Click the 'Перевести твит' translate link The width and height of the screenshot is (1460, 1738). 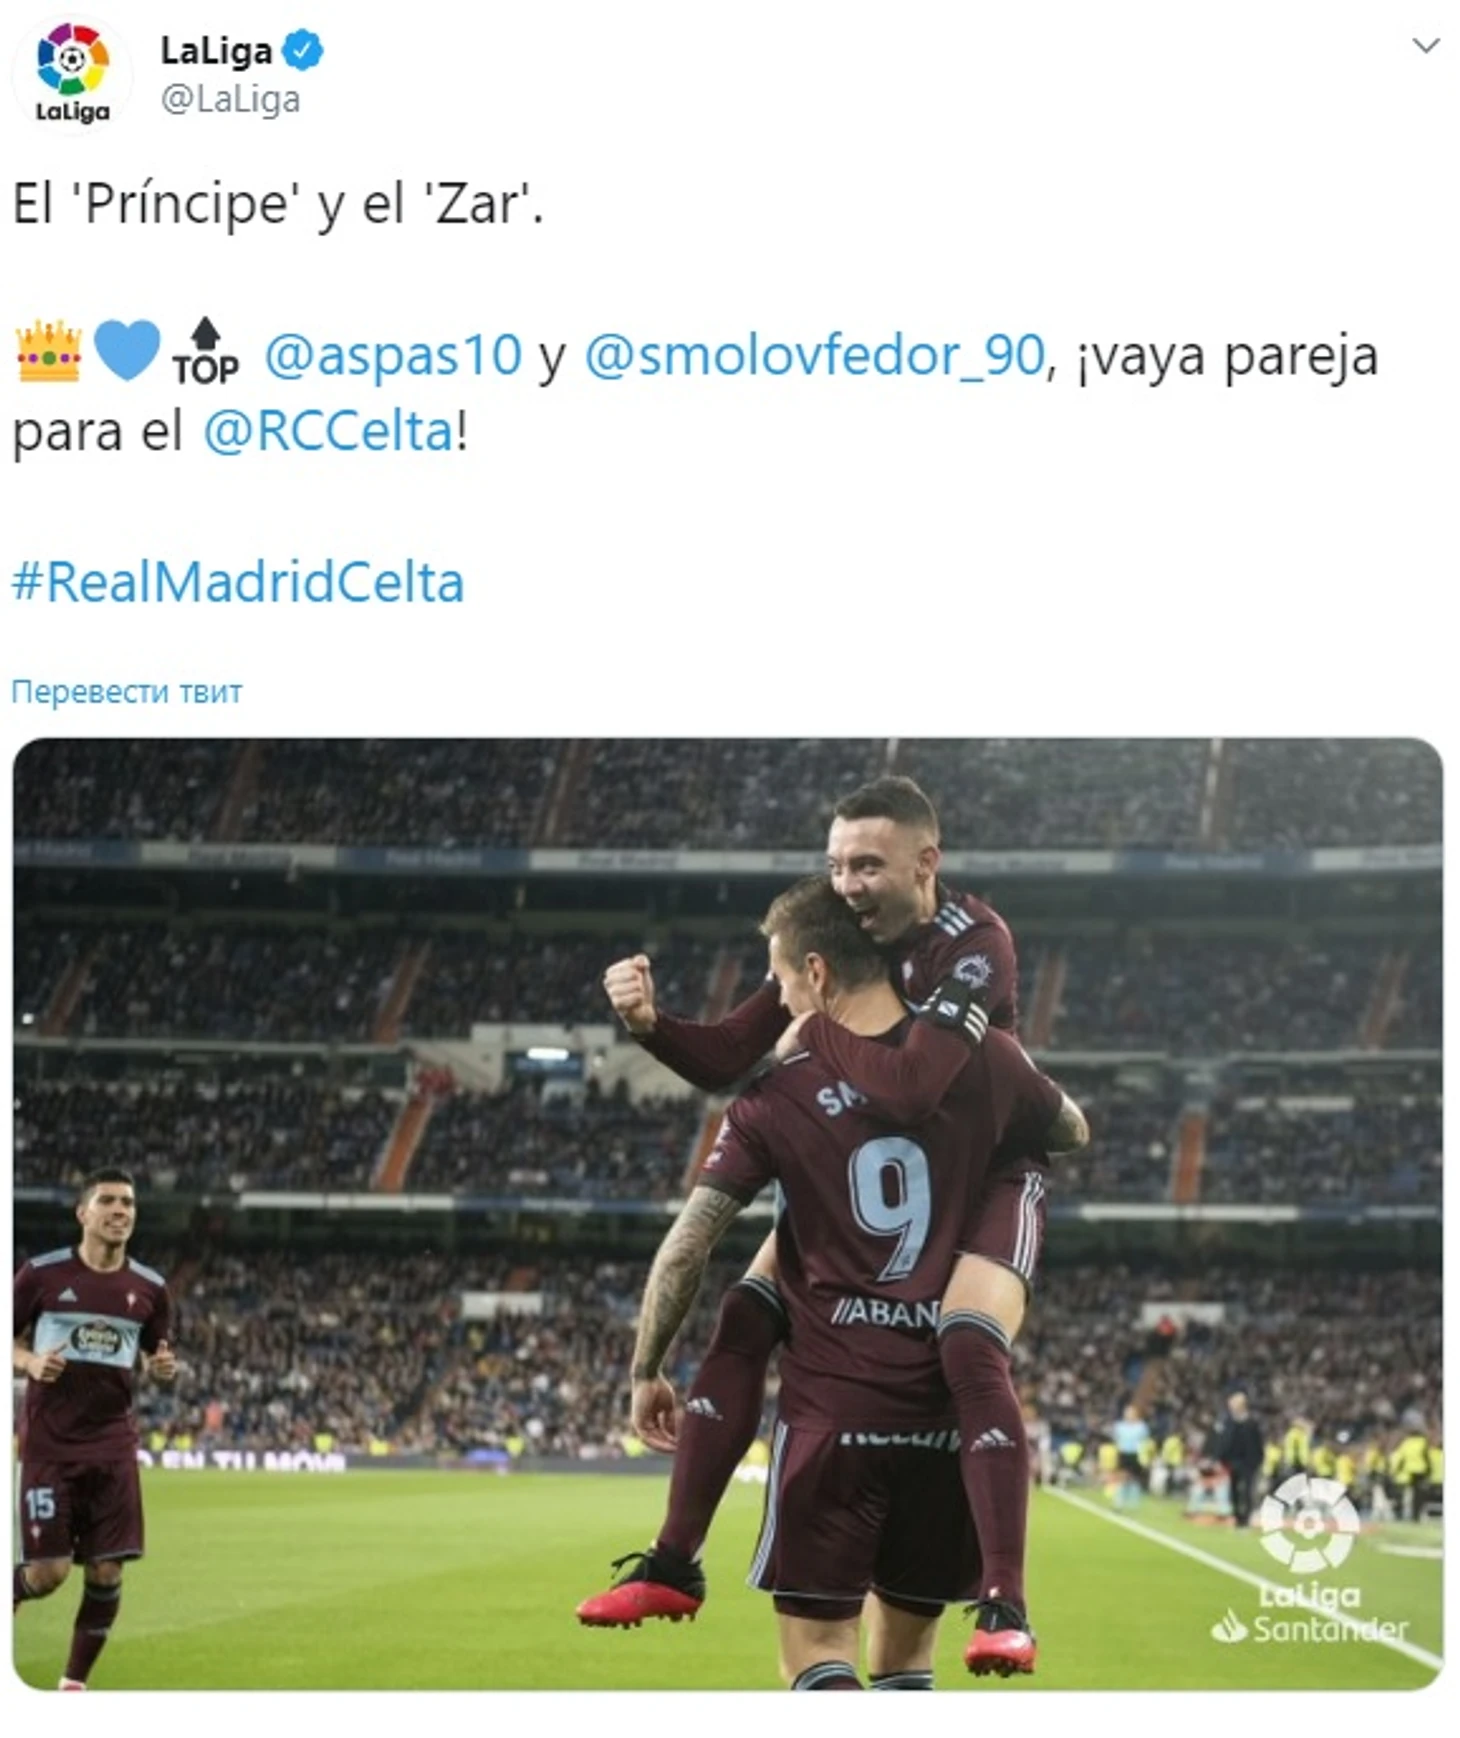(127, 692)
